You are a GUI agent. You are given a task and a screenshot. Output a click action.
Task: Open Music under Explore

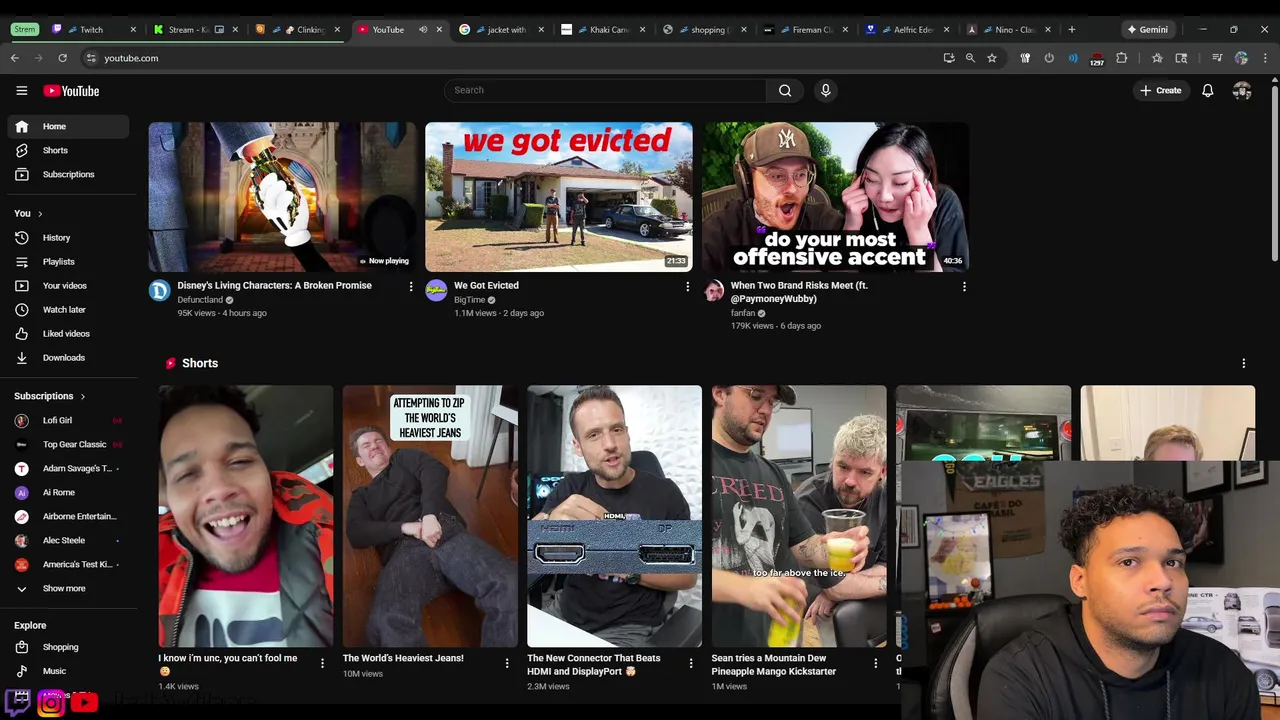click(68, 671)
